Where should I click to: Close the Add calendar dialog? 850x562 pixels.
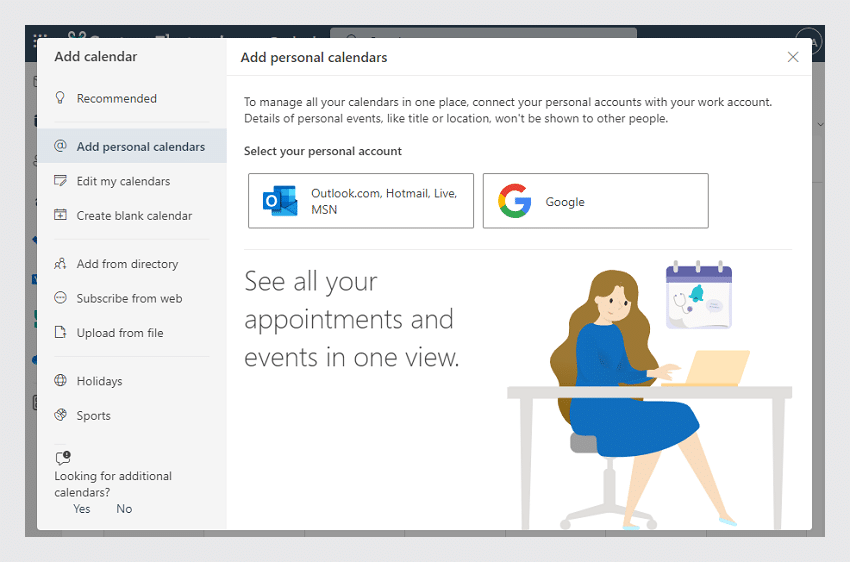[793, 57]
